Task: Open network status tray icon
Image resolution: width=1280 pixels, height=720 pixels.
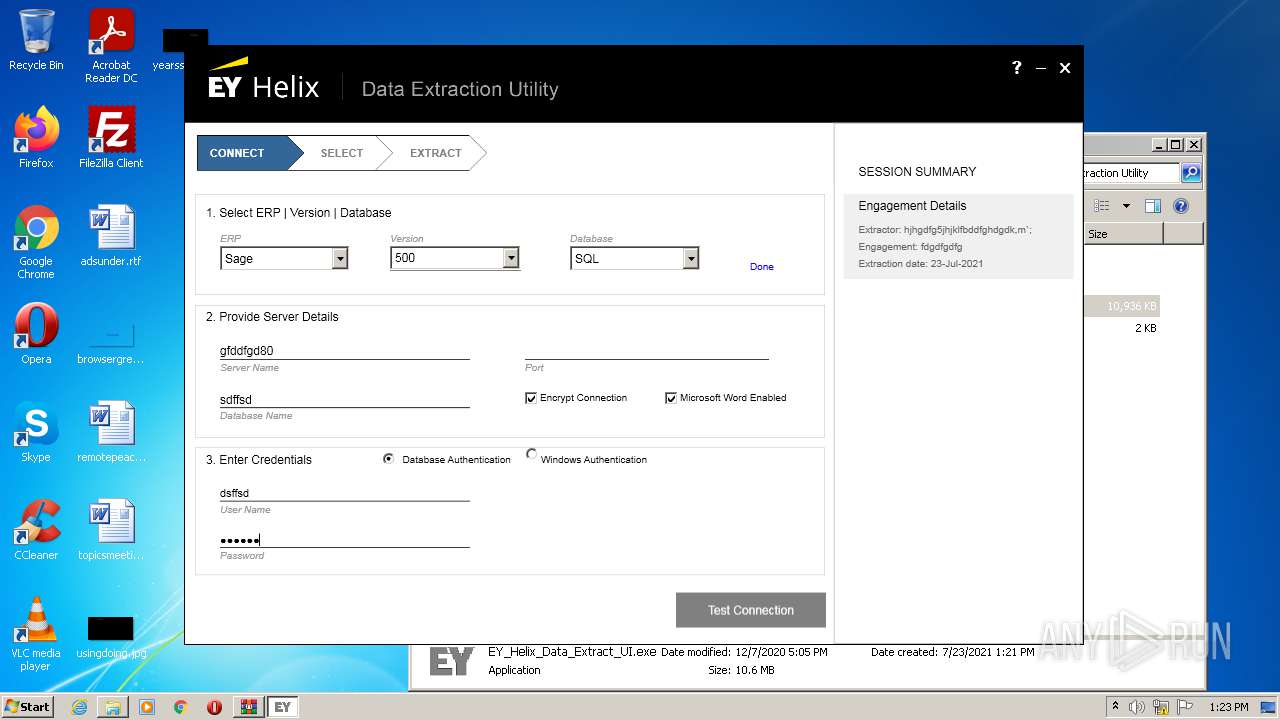Action: click(1161, 707)
